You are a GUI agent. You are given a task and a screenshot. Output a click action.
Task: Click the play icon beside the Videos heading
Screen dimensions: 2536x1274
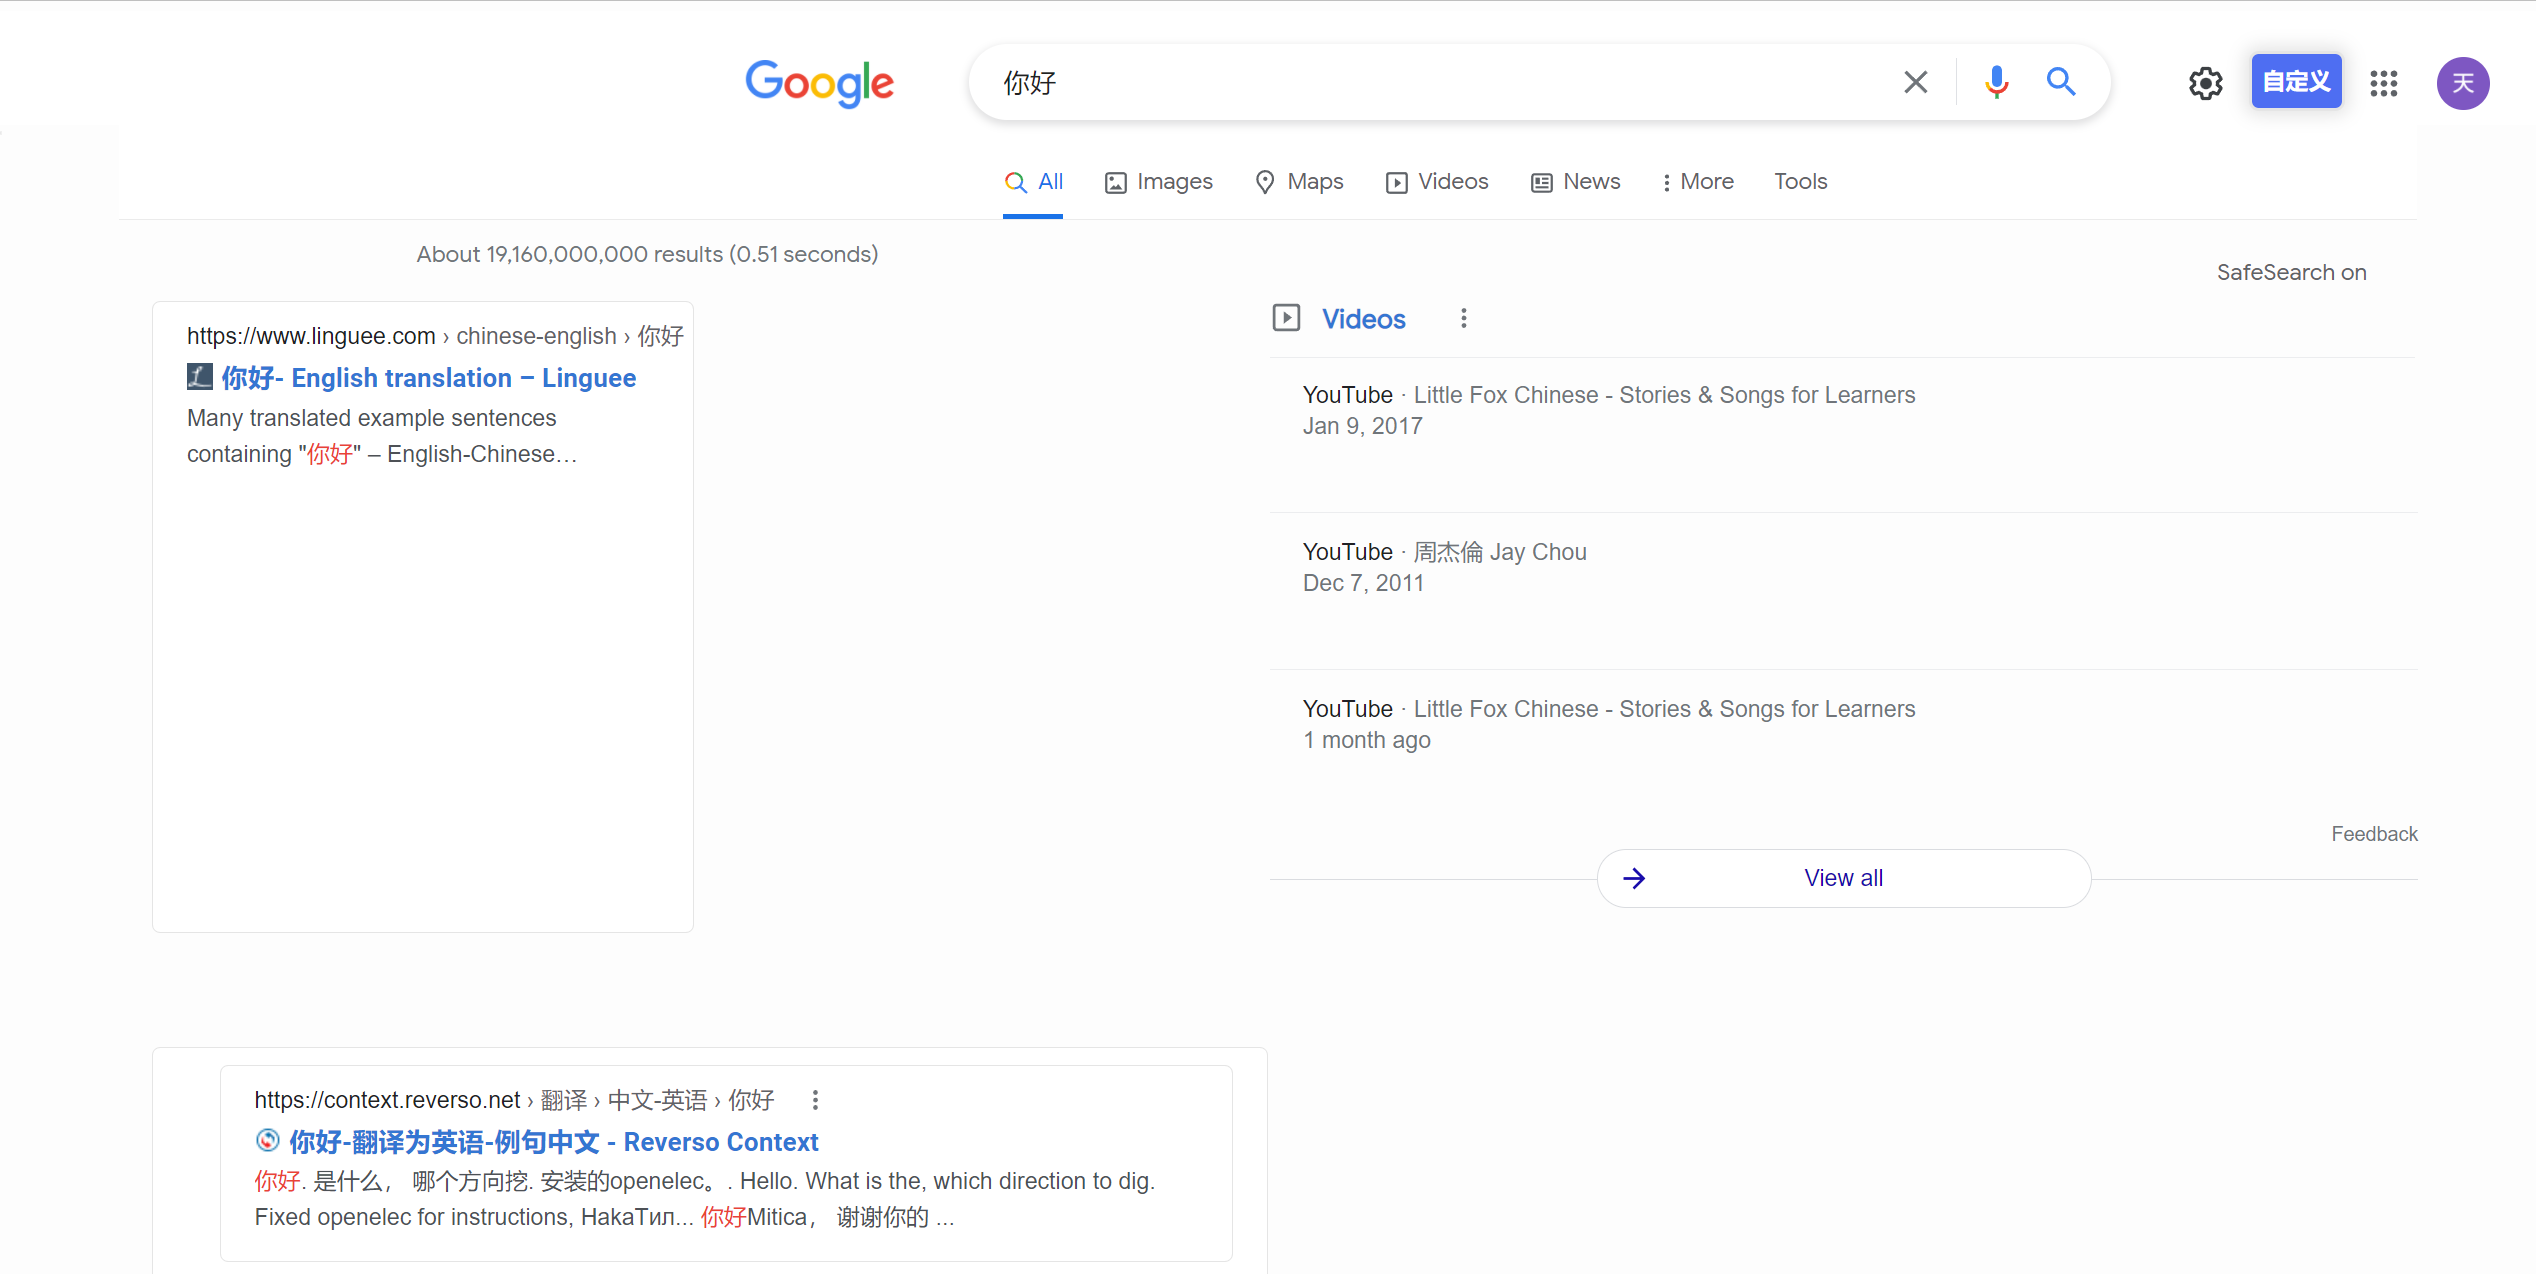pyautogui.click(x=1286, y=318)
